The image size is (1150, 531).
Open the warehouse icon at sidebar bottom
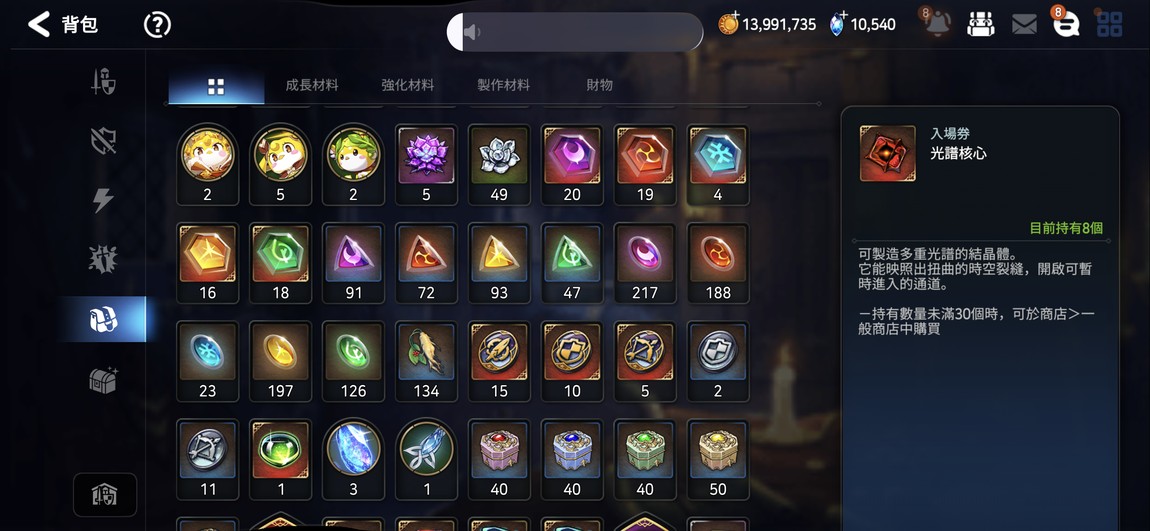[x=104, y=495]
